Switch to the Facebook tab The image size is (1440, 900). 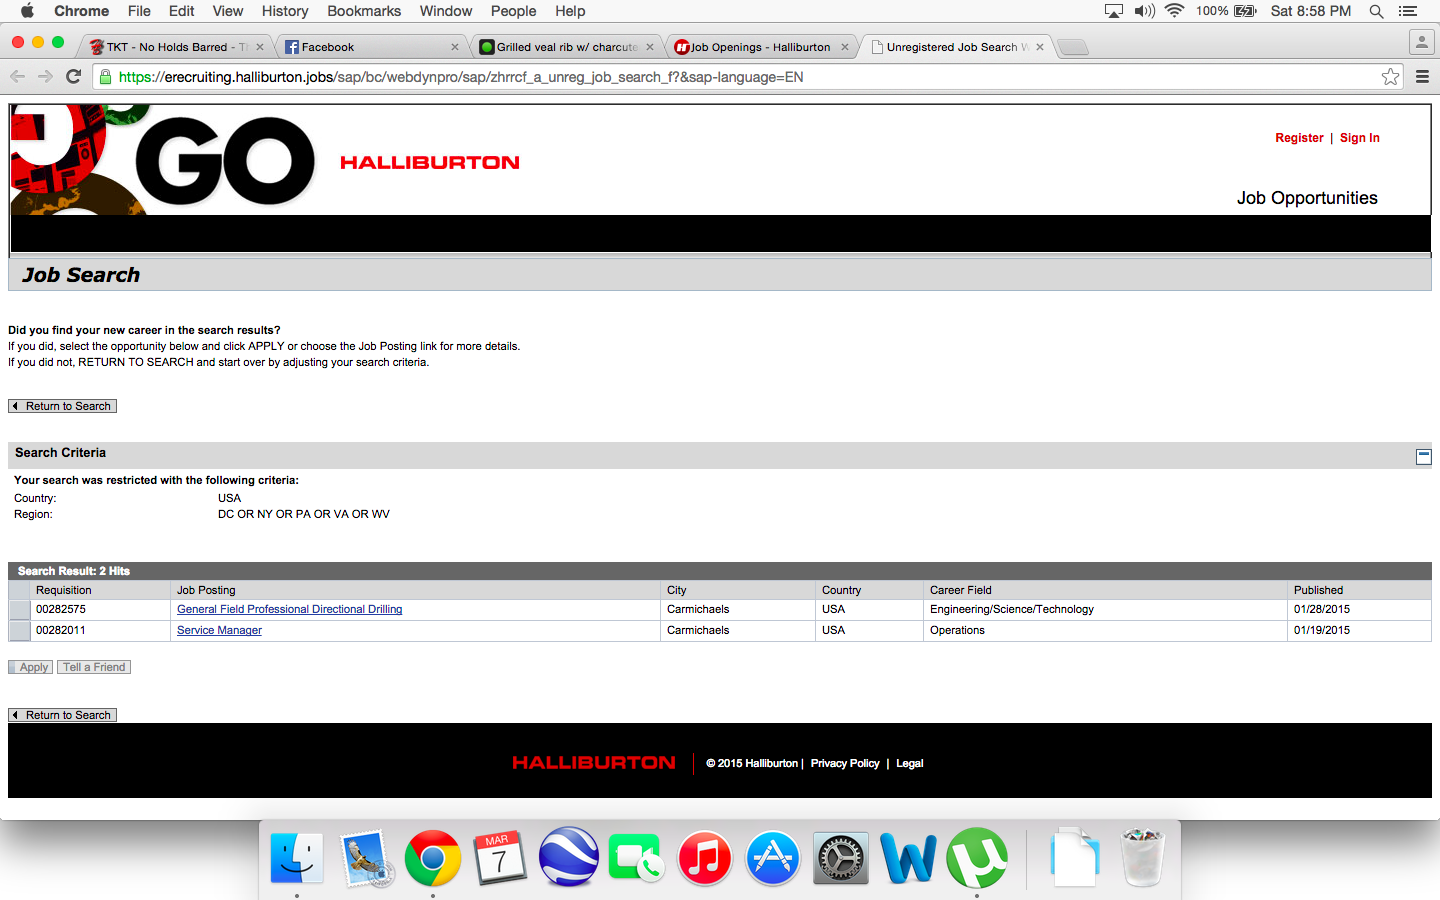tap(370, 47)
